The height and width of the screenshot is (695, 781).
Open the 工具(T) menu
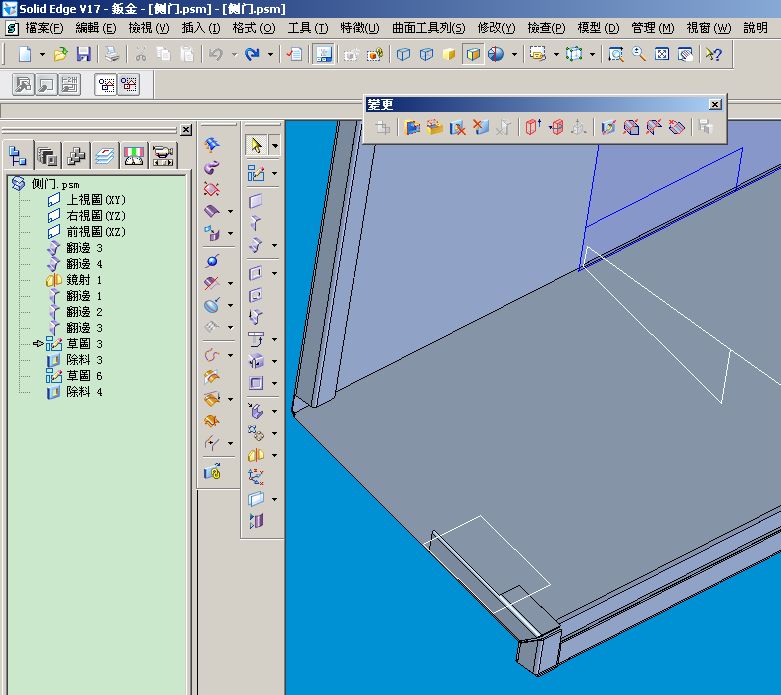pyautogui.click(x=307, y=28)
